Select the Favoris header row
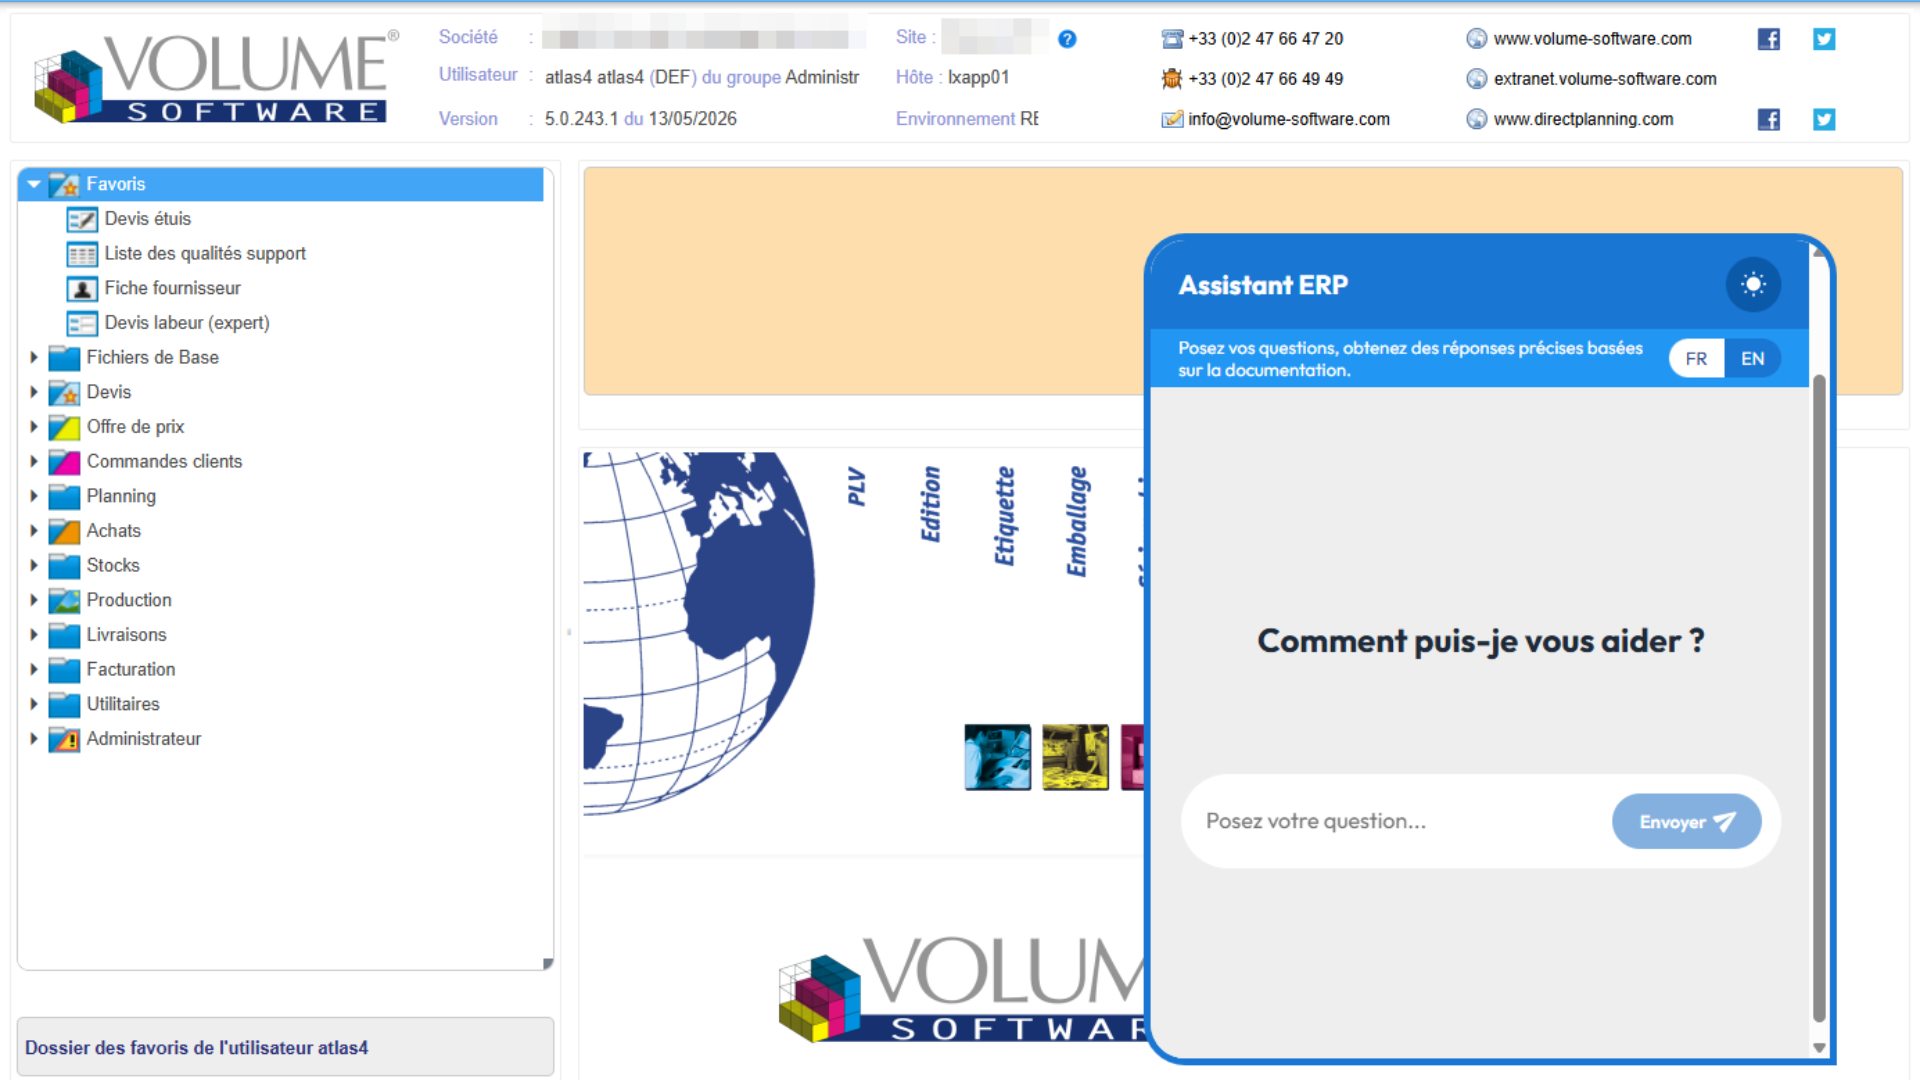This screenshot has width=1920, height=1080. pyautogui.click(x=281, y=184)
